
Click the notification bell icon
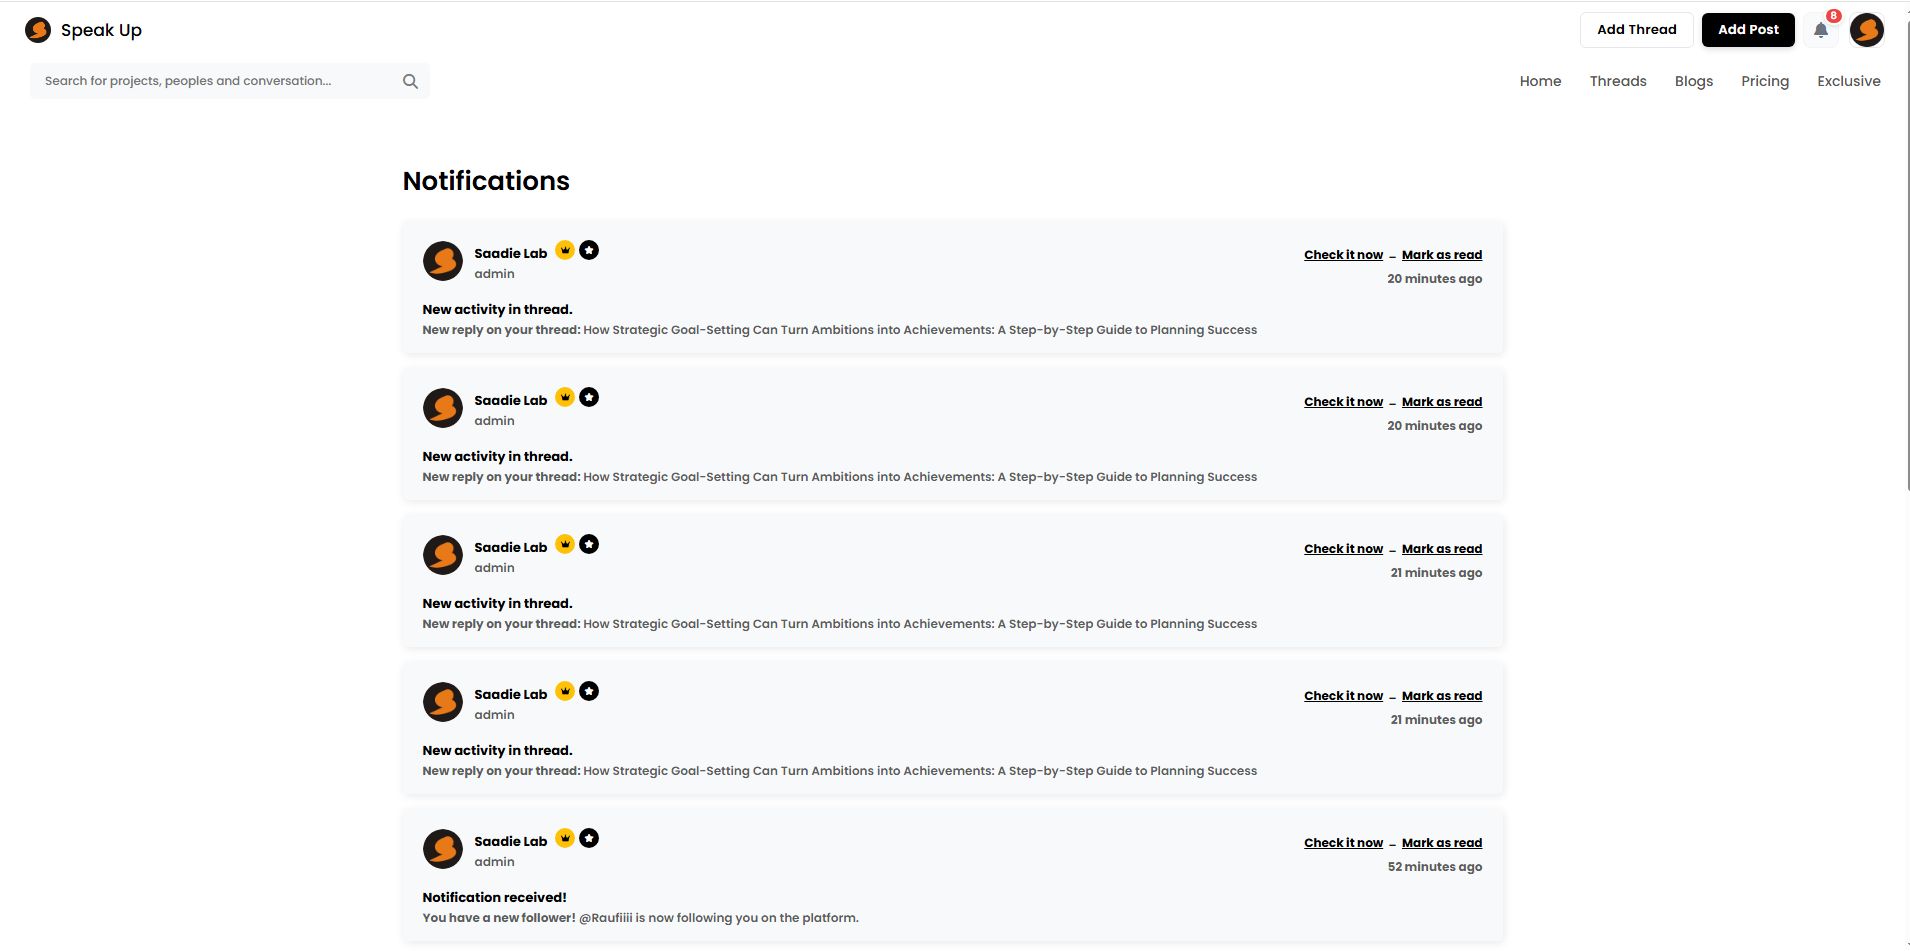1821,30
